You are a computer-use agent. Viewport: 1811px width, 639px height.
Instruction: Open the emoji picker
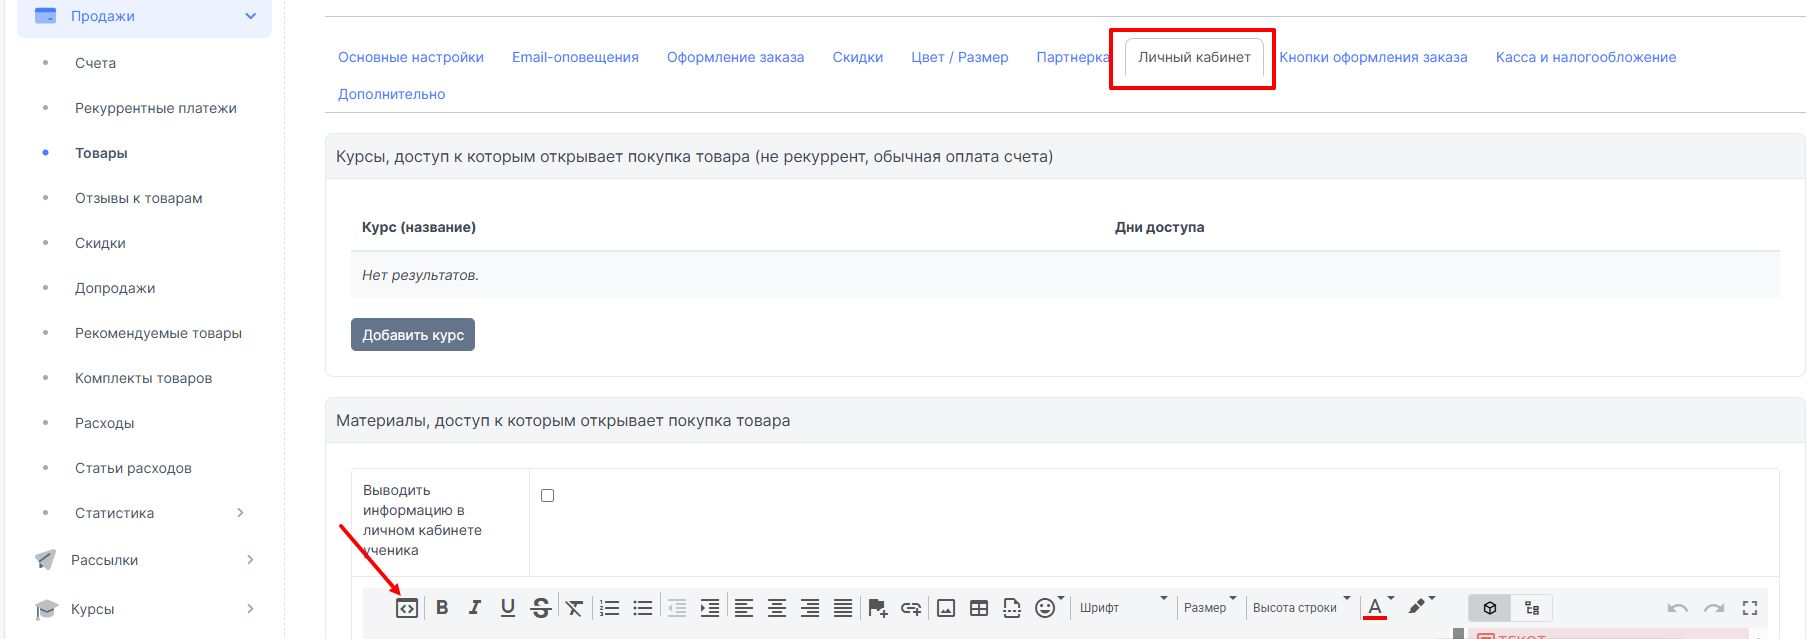click(x=1047, y=607)
